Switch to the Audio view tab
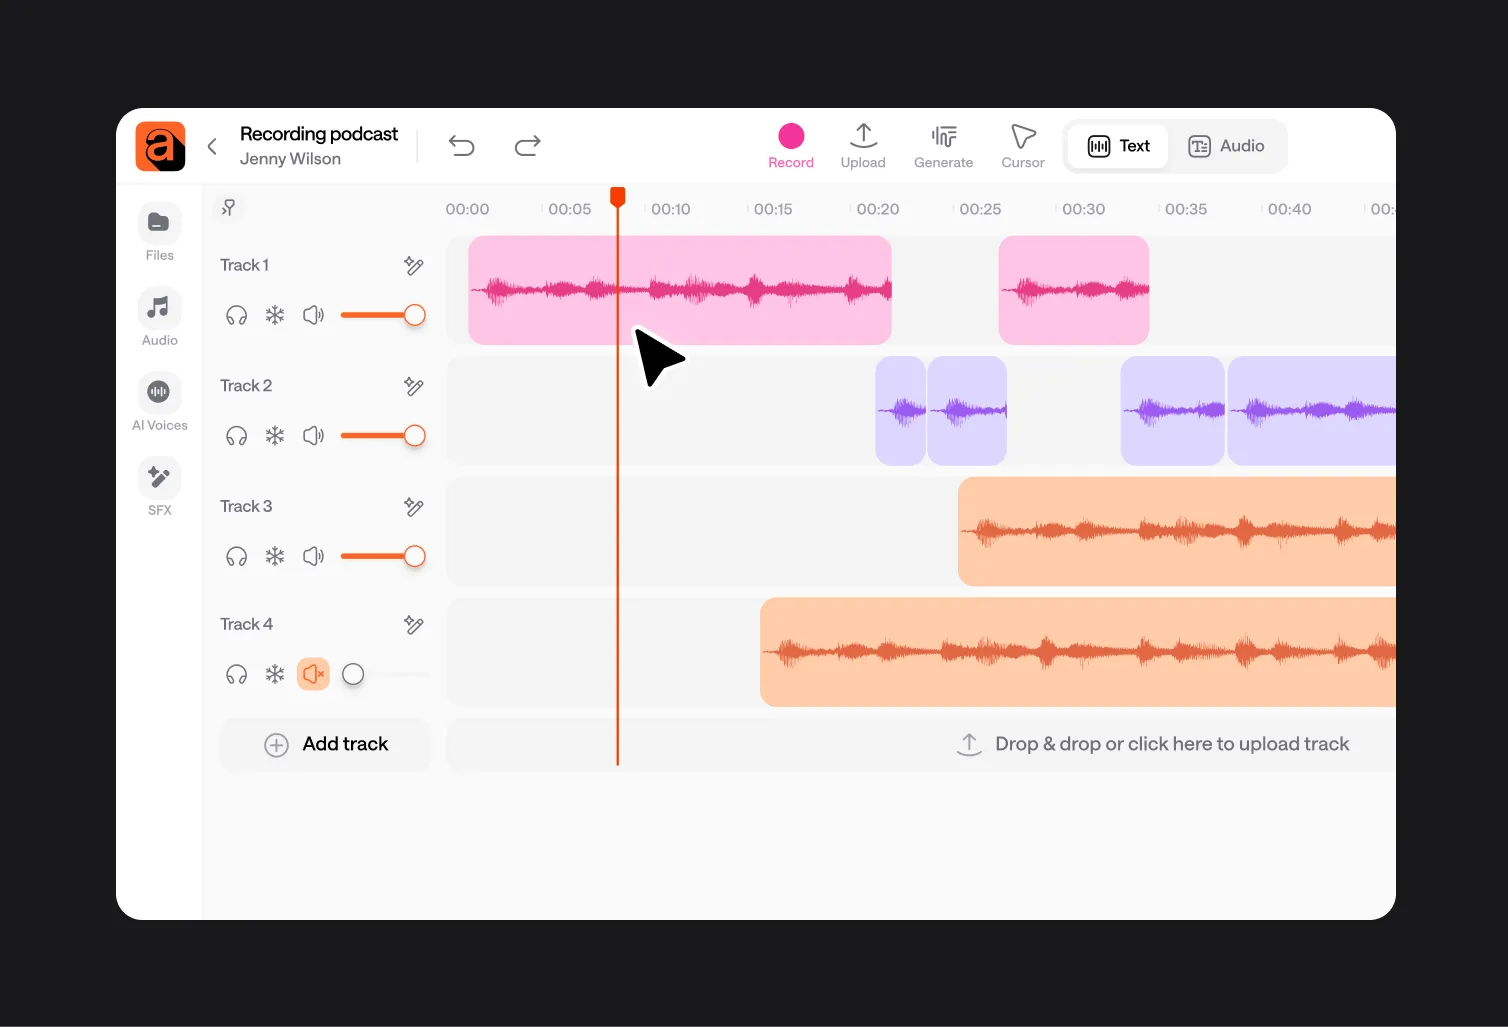This screenshot has width=1508, height=1027. coord(1226,146)
